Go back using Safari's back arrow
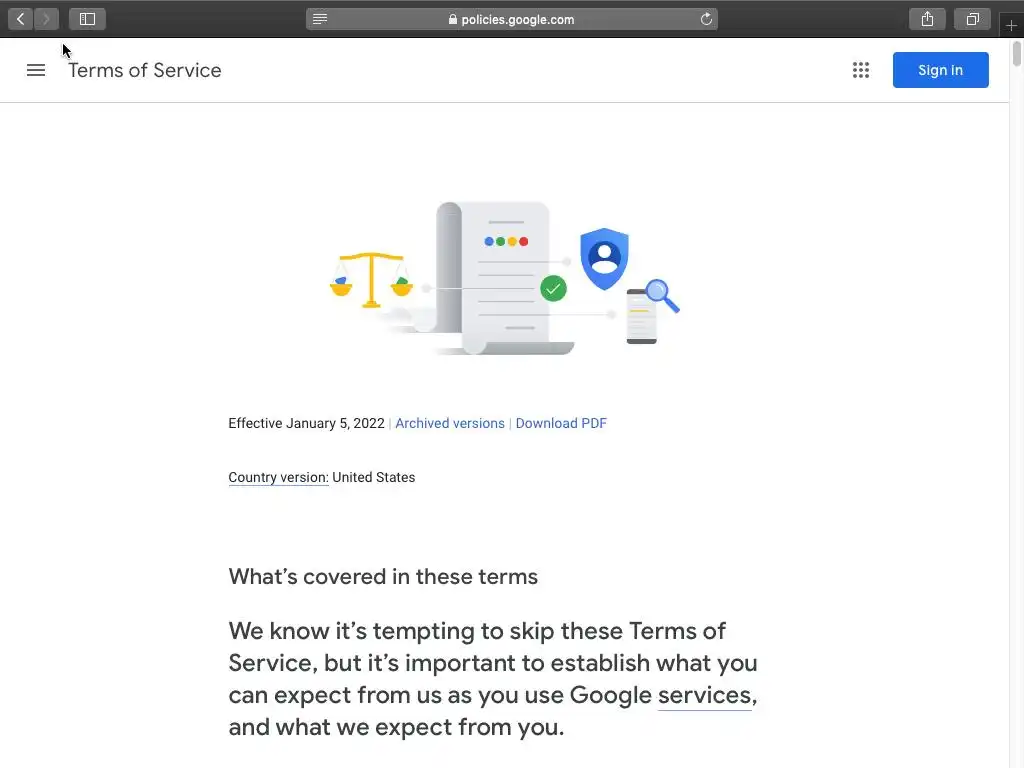The image size is (1024, 768). pyautogui.click(x=21, y=19)
